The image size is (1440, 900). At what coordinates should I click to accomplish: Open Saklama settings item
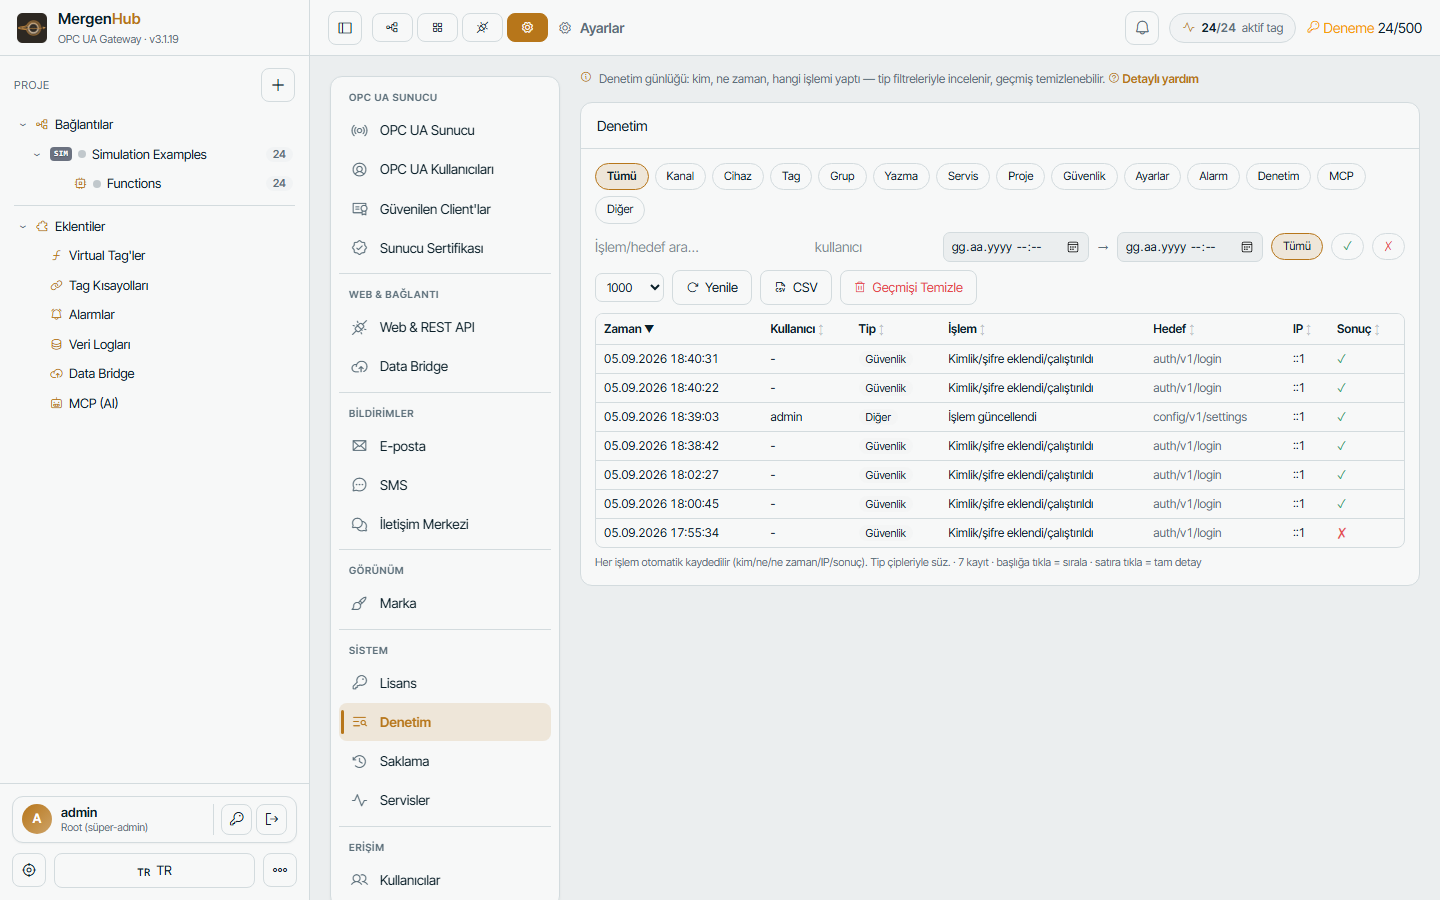point(445,761)
